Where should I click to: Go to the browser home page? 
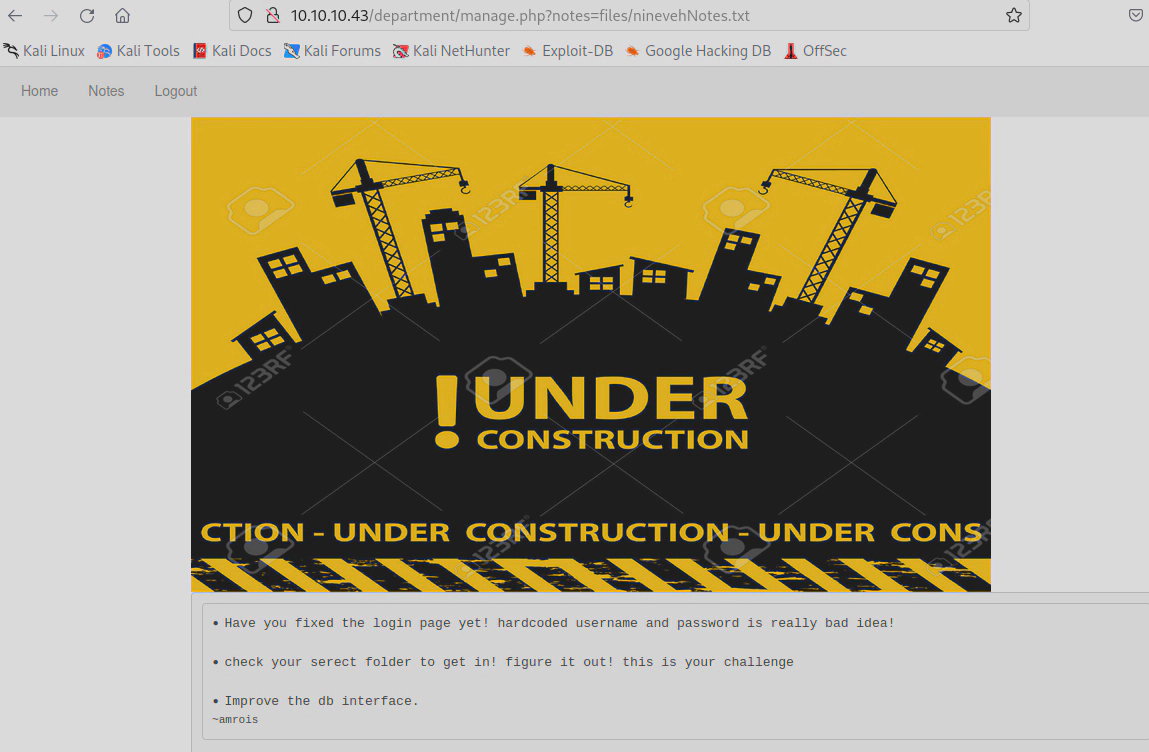pyautogui.click(x=122, y=16)
